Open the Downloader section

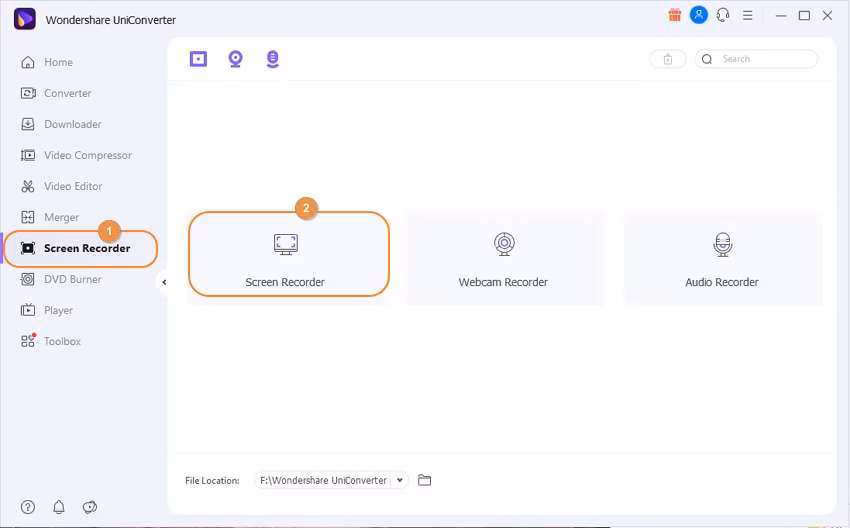[x=61, y=124]
